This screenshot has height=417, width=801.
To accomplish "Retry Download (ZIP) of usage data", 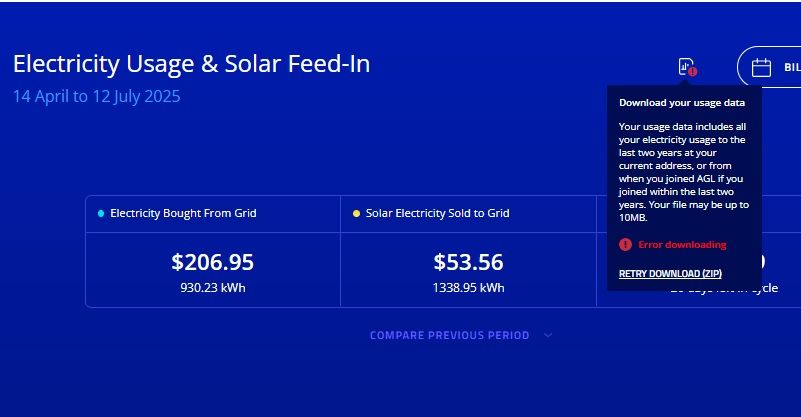I will pyautogui.click(x=670, y=273).
